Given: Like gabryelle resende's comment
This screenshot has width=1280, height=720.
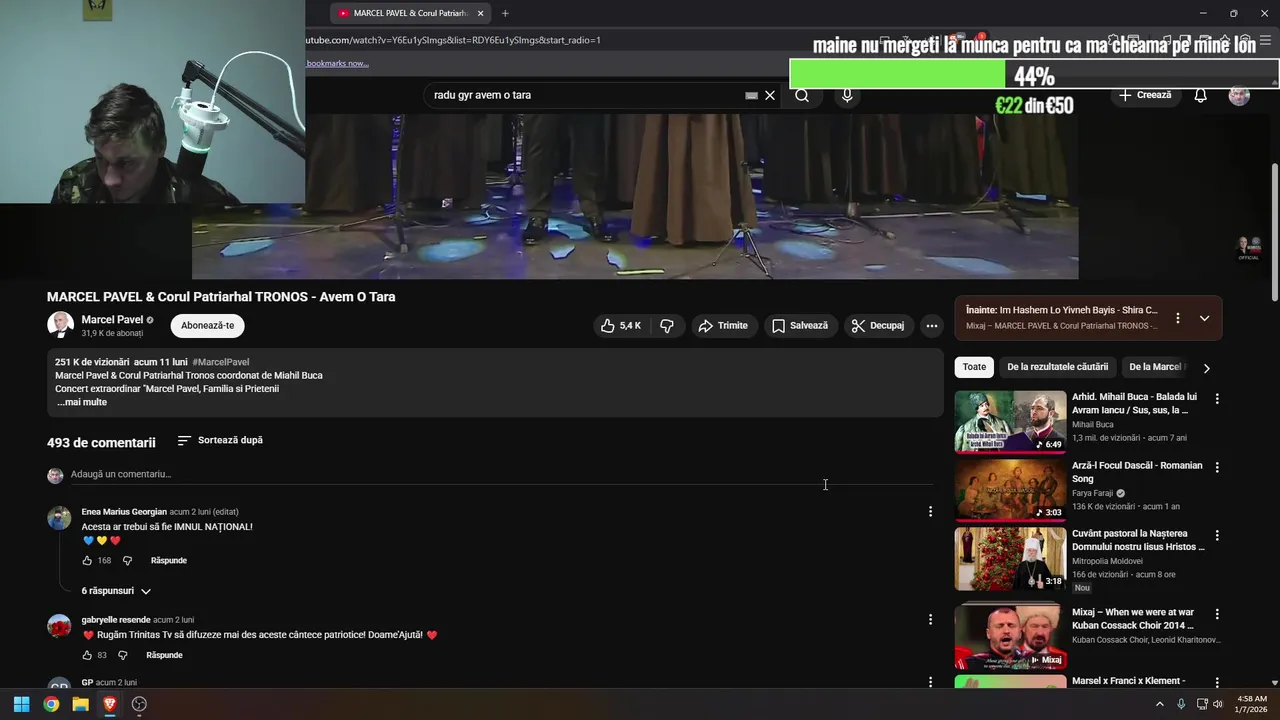Looking at the screenshot, I should point(87,655).
